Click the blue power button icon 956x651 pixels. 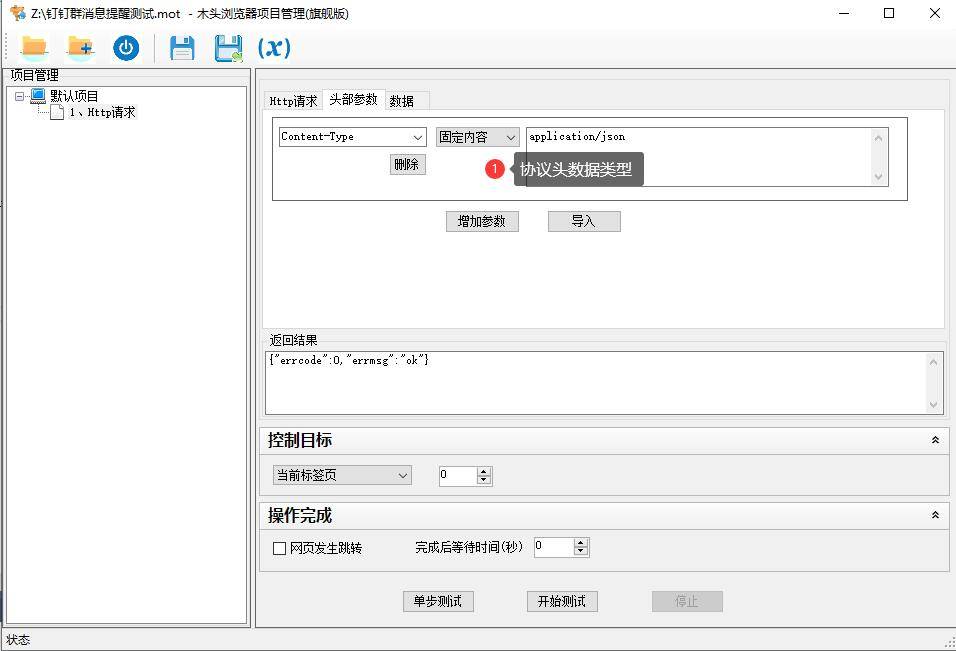pyautogui.click(x=126, y=48)
